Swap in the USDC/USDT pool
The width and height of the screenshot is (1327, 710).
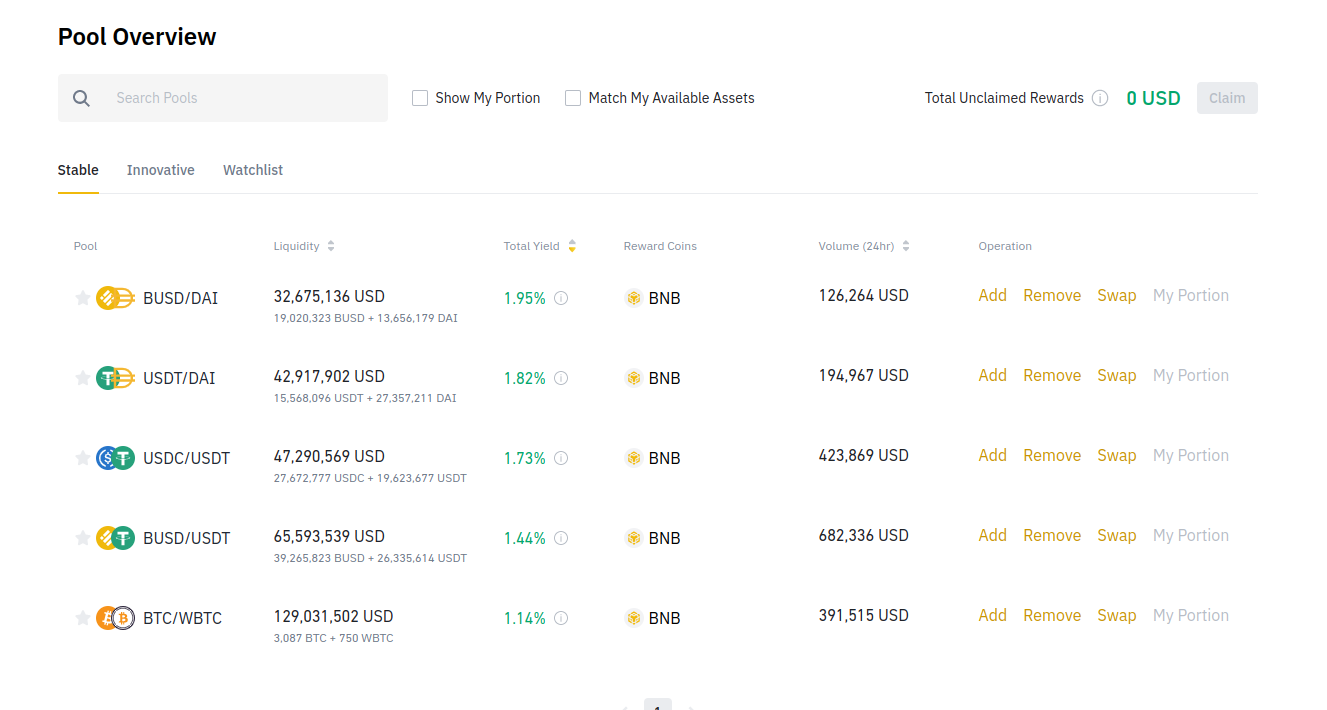(1117, 456)
